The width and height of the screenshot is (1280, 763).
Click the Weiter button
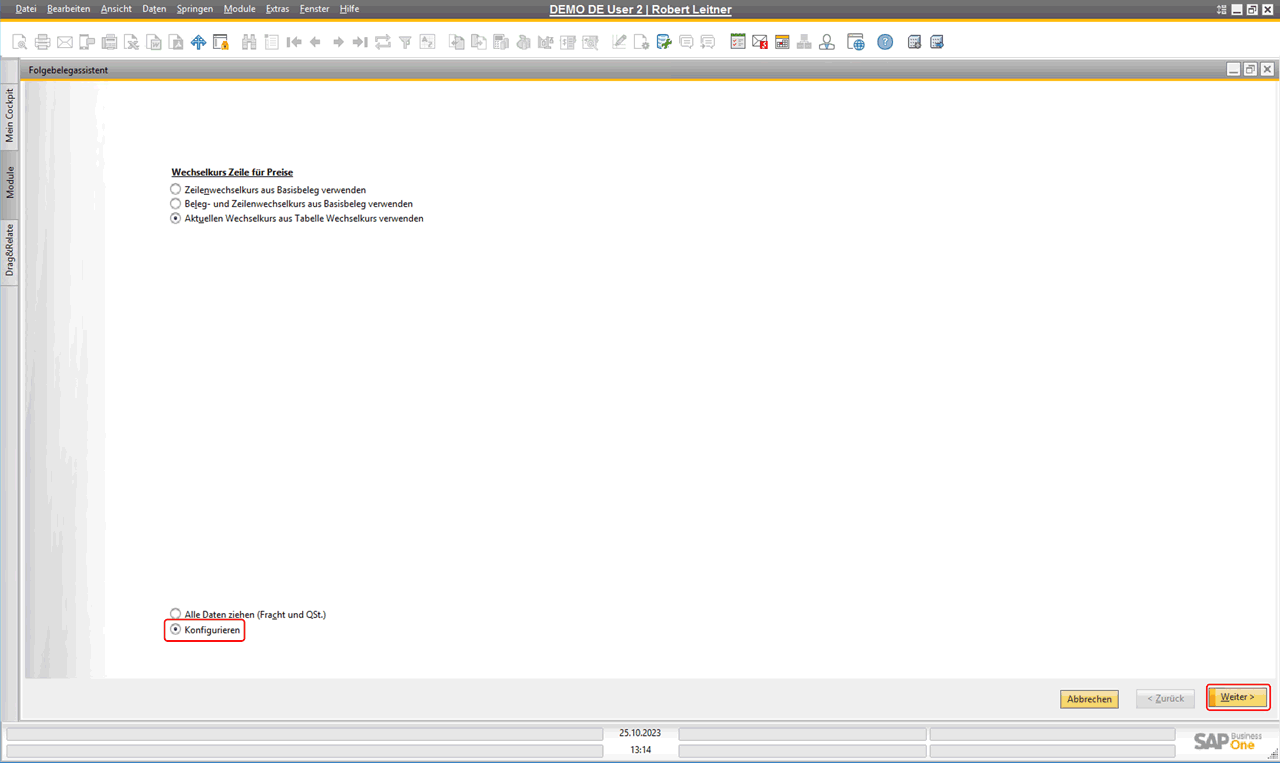tap(1238, 697)
